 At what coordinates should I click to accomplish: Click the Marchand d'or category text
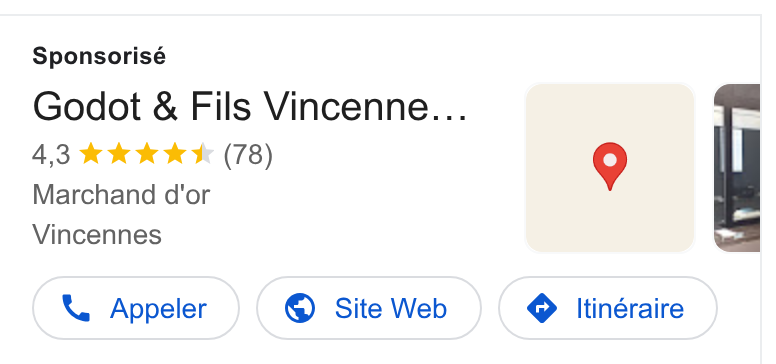point(121,194)
